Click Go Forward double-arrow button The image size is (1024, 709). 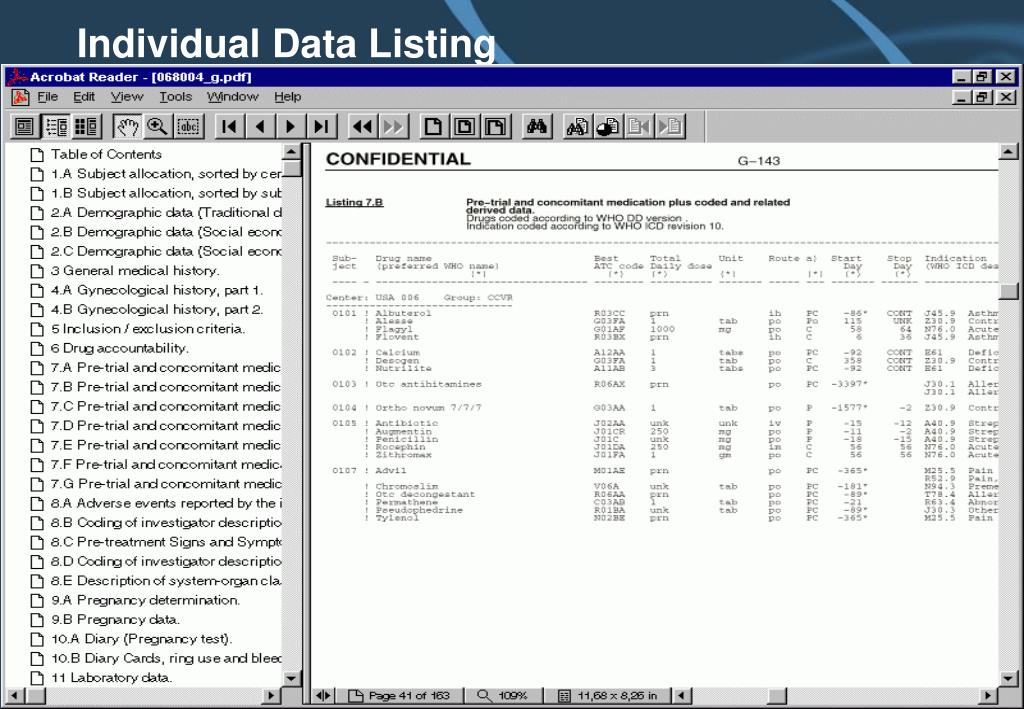pos(393,126)
